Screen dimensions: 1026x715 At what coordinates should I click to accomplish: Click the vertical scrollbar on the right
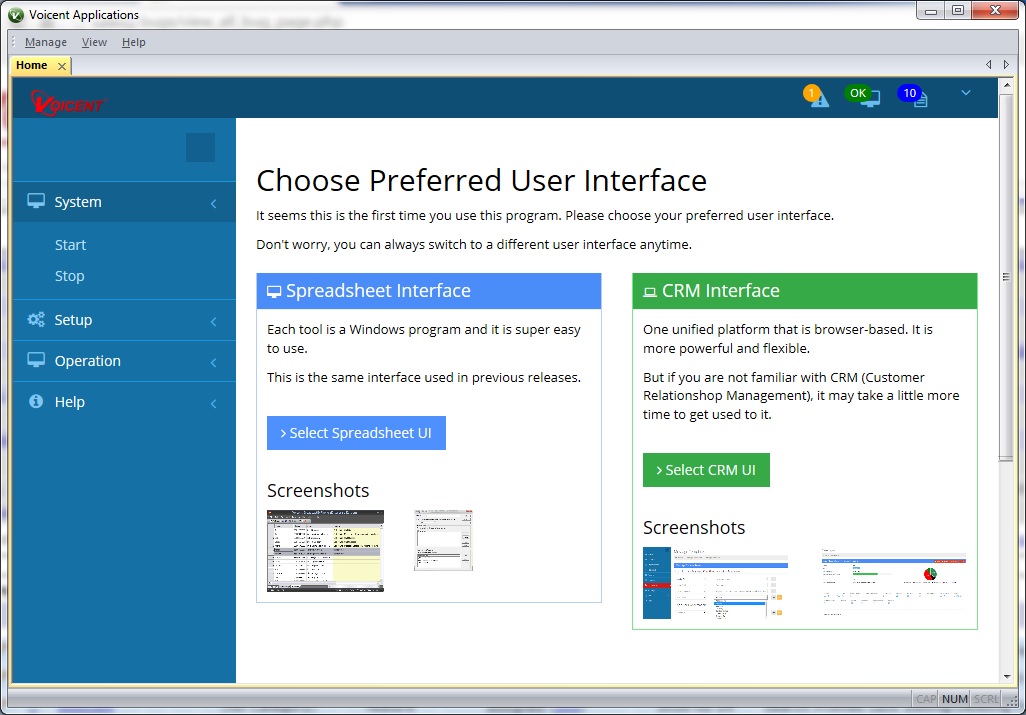tap(1006, 370)
